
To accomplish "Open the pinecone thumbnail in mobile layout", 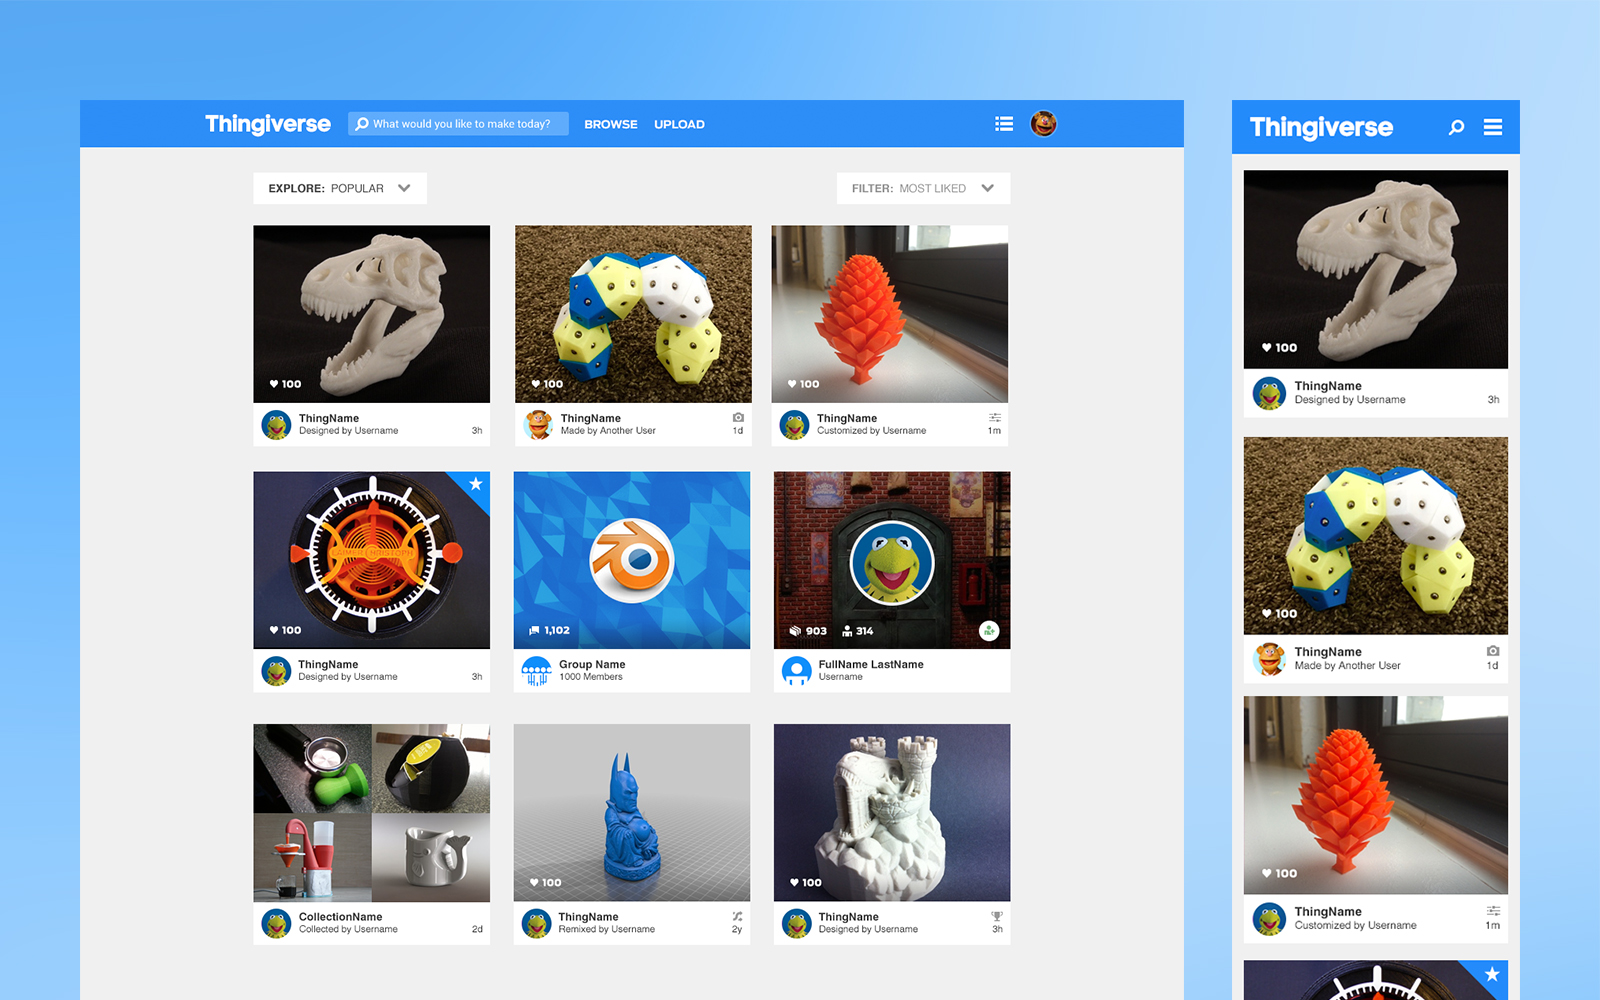I will pos(1376,795).
